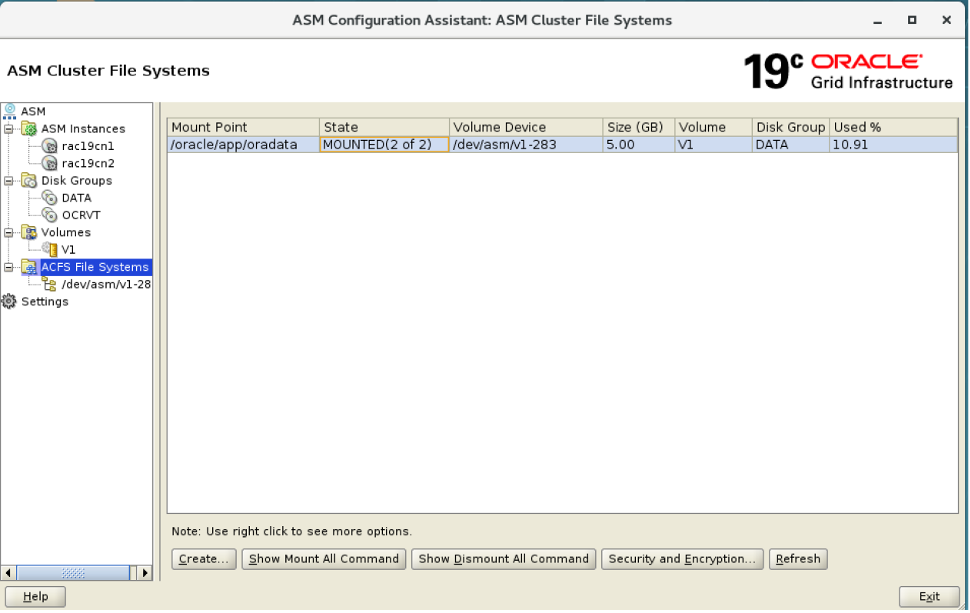Click the ACFS File Systems folder icon
This screenshot has height=613, width=970.
29,267
